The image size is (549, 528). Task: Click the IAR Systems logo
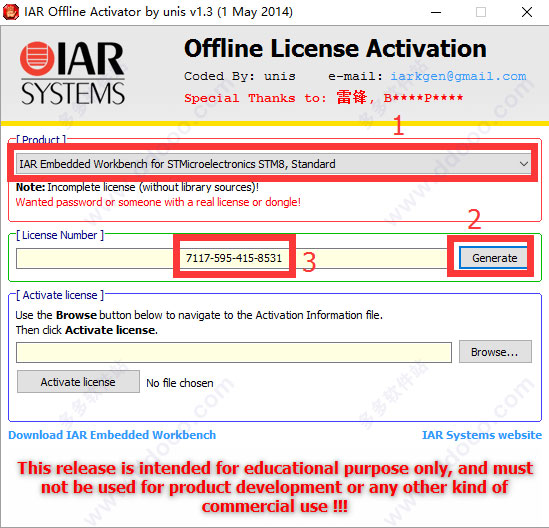click(72, 73)
